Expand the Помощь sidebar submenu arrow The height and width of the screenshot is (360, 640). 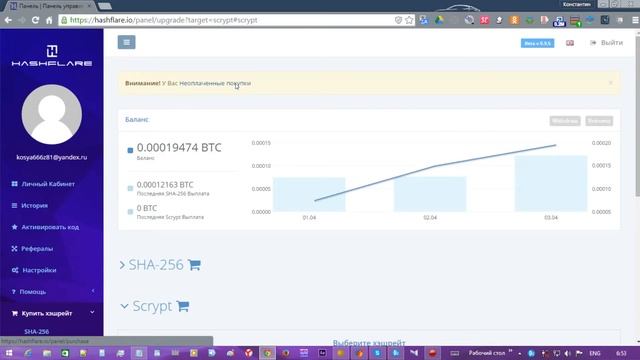93,291
